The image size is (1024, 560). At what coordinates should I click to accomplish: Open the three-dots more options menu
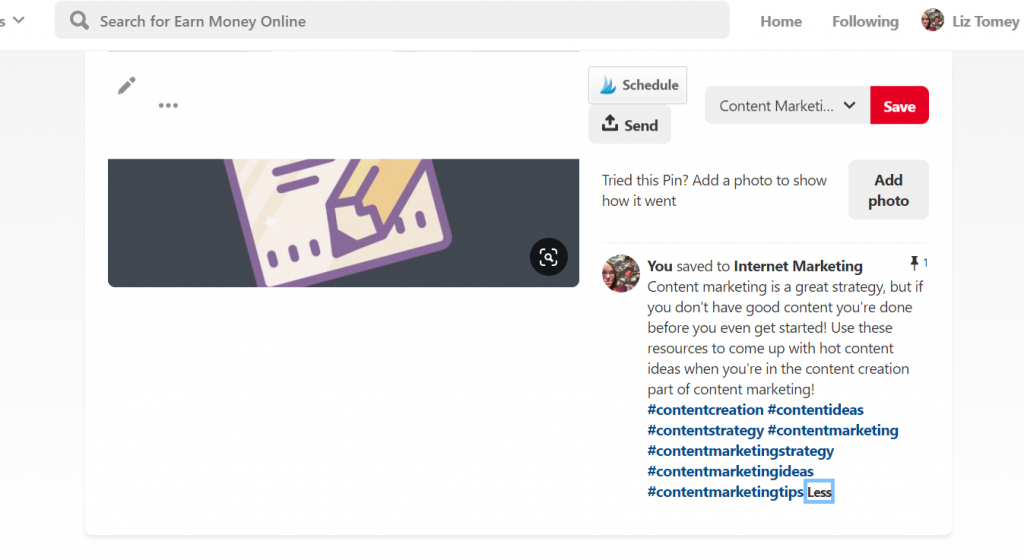[168, 105]
